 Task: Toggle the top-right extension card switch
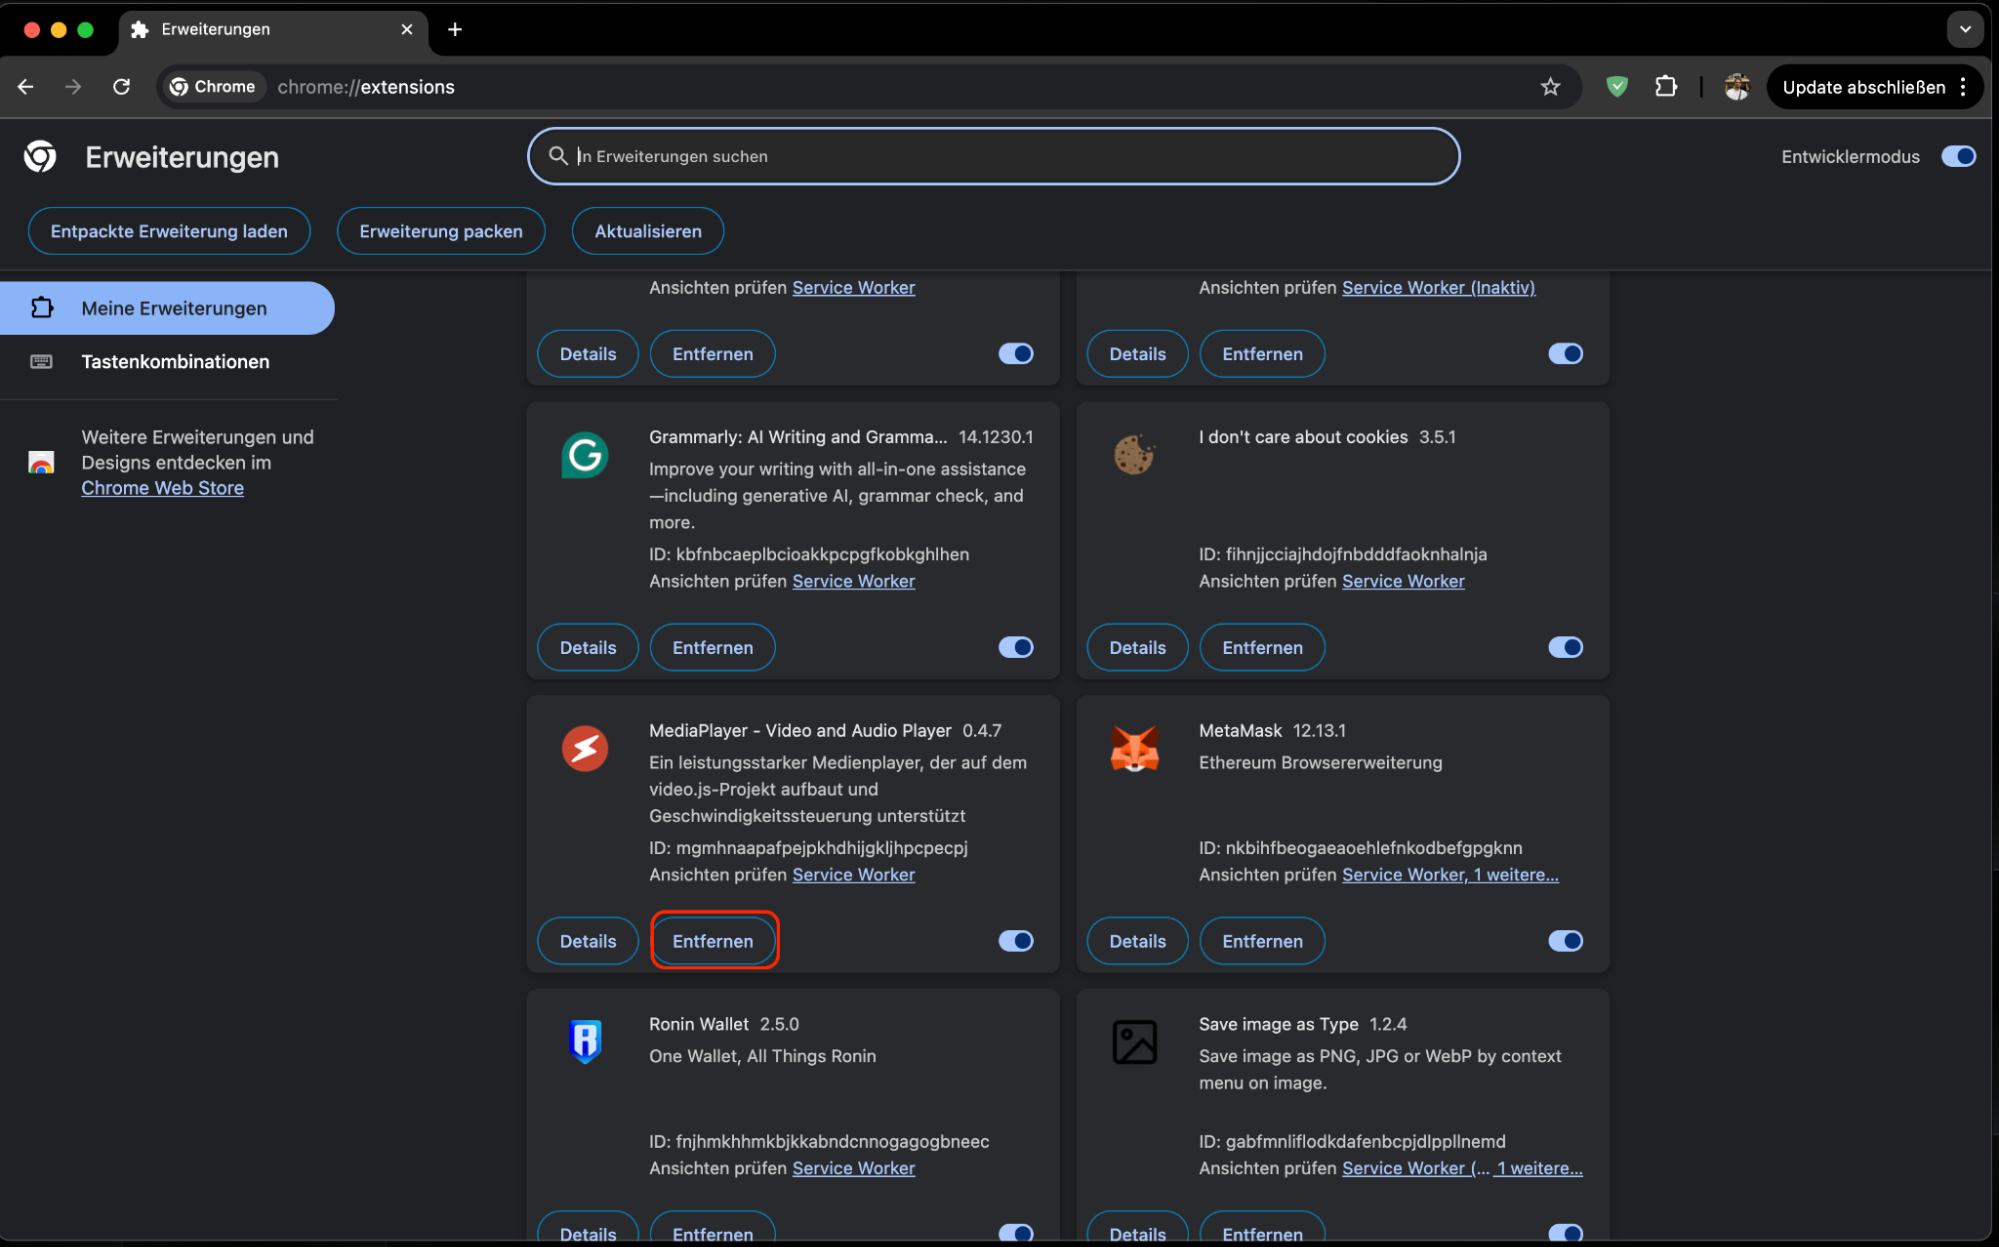click(1565, 354)
